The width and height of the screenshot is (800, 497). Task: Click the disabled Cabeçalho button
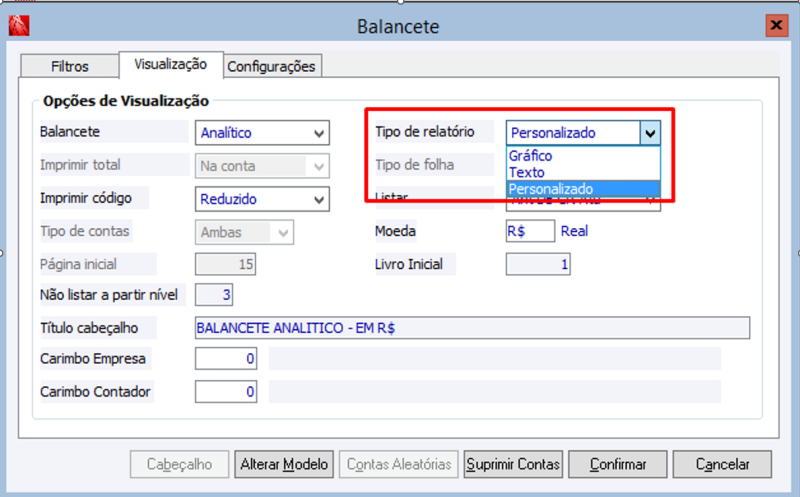pos(179,464)
